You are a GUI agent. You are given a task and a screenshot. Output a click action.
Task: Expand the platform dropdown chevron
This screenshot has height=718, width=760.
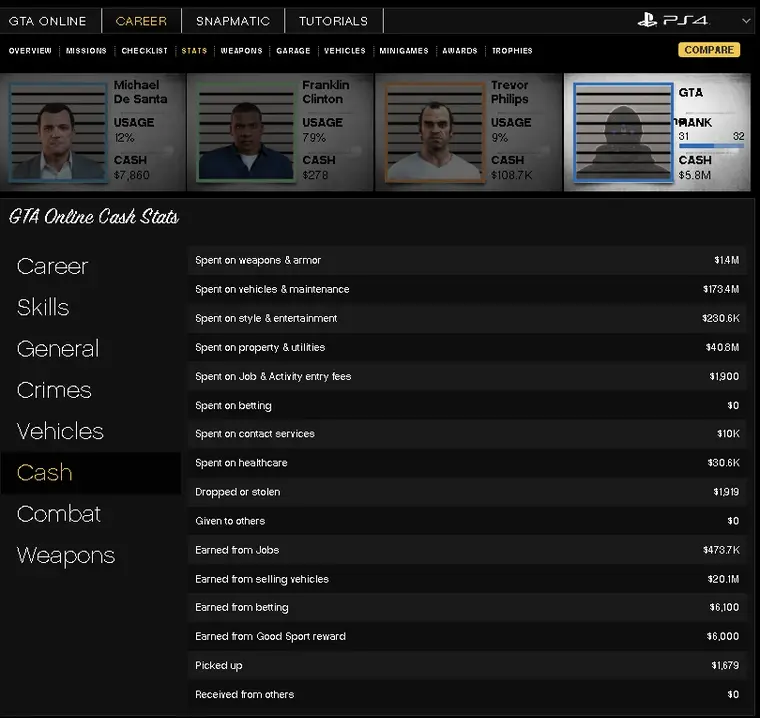(x=746, y=21)
